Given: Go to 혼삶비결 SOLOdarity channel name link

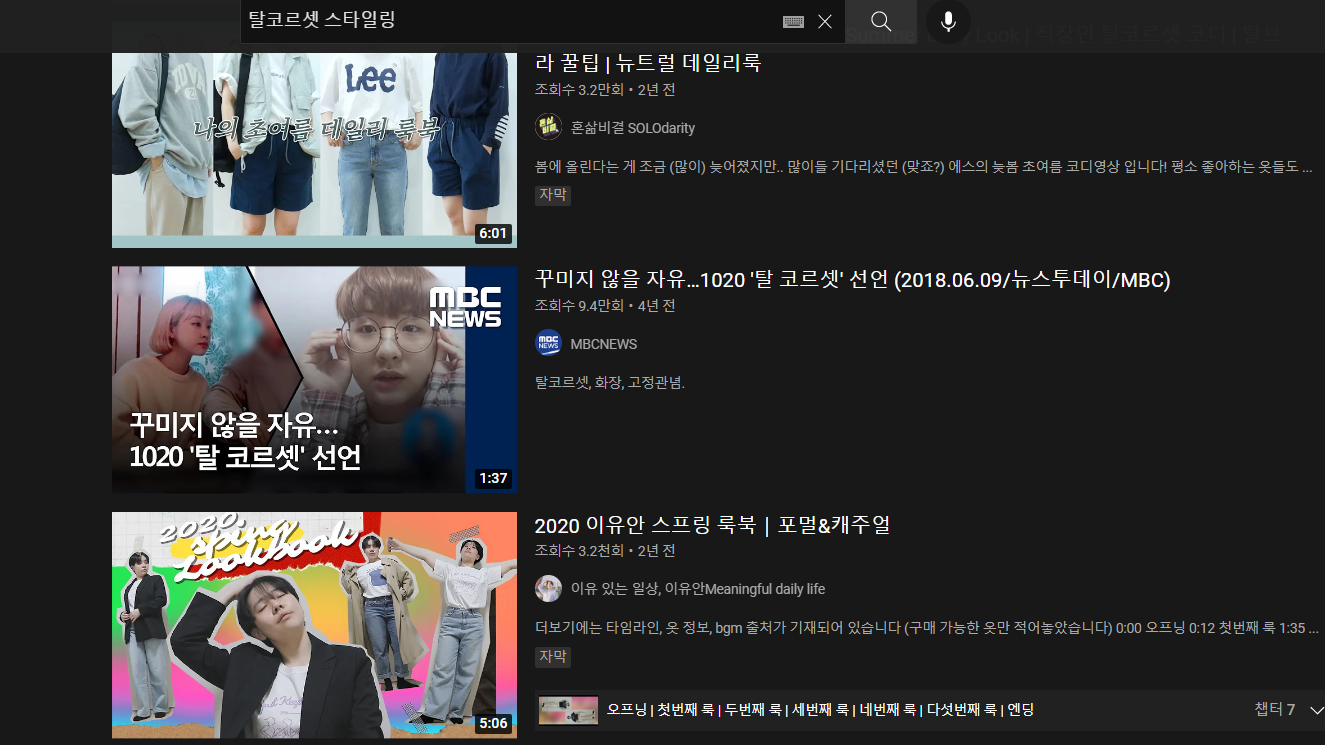Looking at the screenshot, I should pyautogui.click(x=632, y=128).
